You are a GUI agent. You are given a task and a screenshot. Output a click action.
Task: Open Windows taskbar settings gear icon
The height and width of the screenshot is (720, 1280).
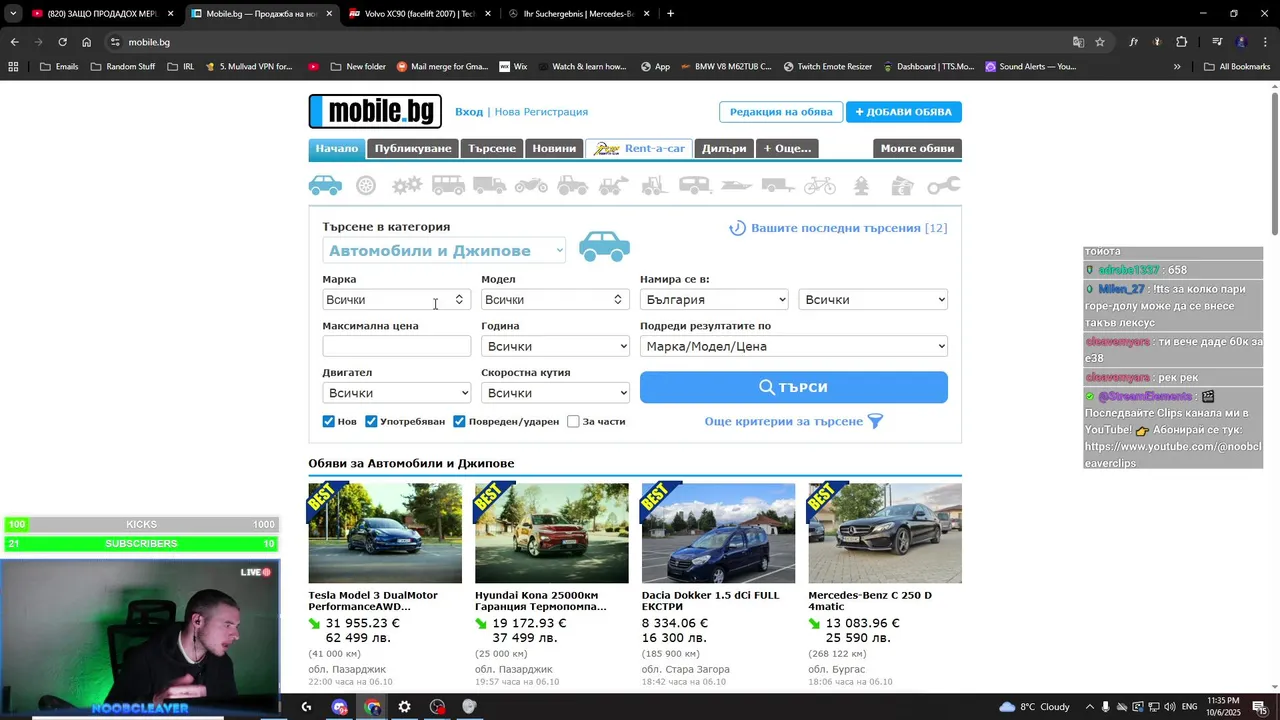[x=404, y=706]
